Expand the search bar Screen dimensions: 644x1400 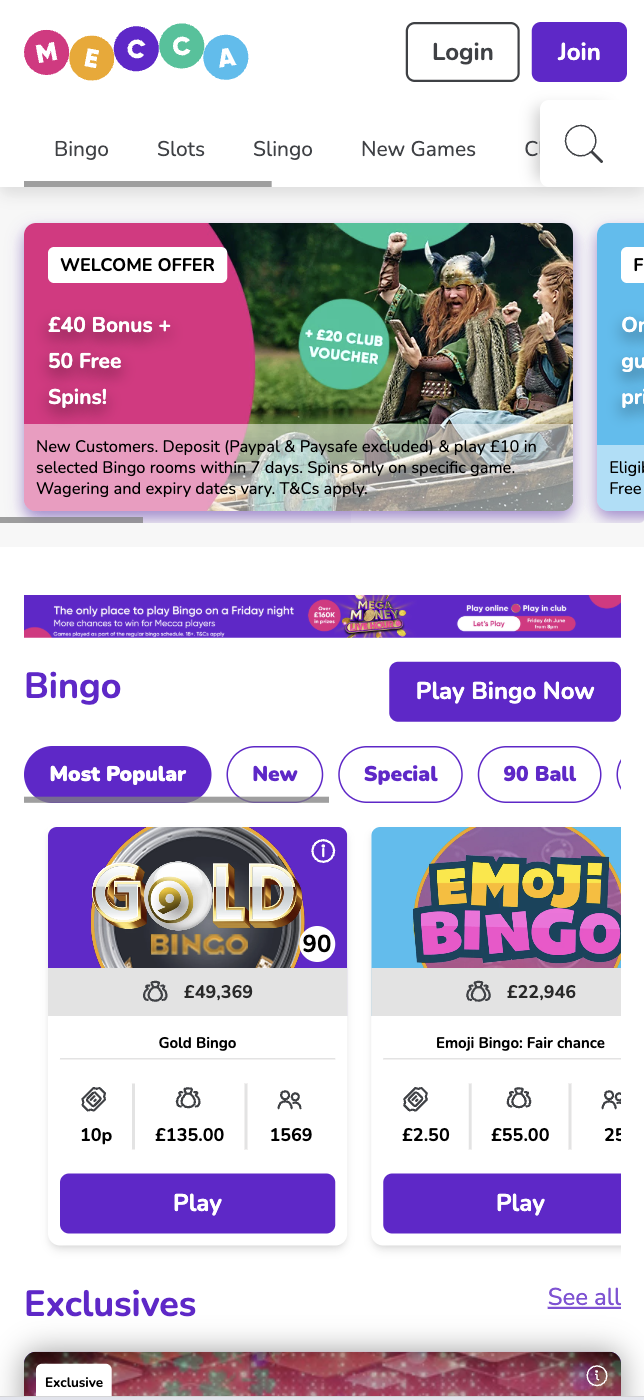(583, 143)
